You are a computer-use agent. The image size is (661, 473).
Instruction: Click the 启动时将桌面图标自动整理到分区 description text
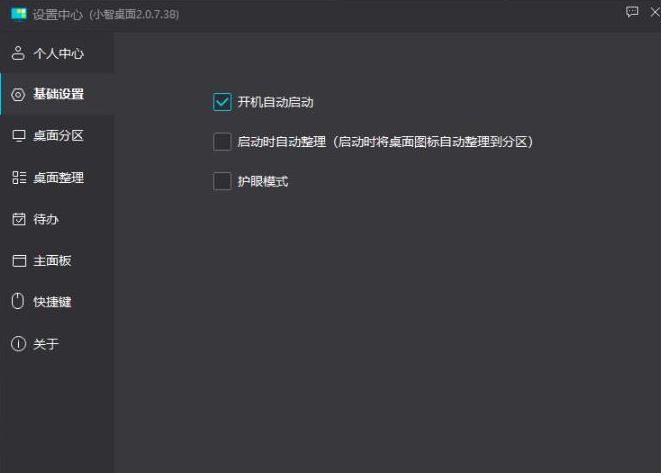point(433,142)
